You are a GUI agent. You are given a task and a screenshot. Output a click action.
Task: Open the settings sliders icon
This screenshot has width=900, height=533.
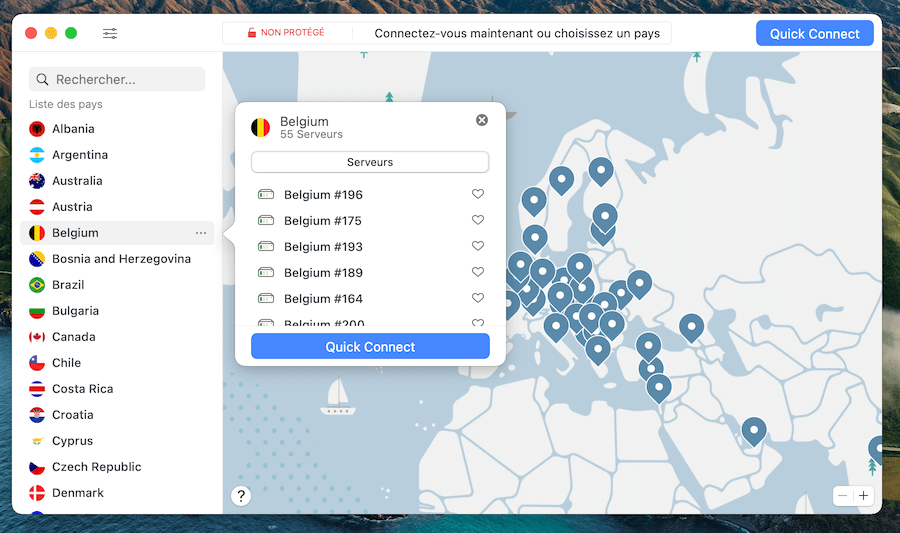coord(110,33)
